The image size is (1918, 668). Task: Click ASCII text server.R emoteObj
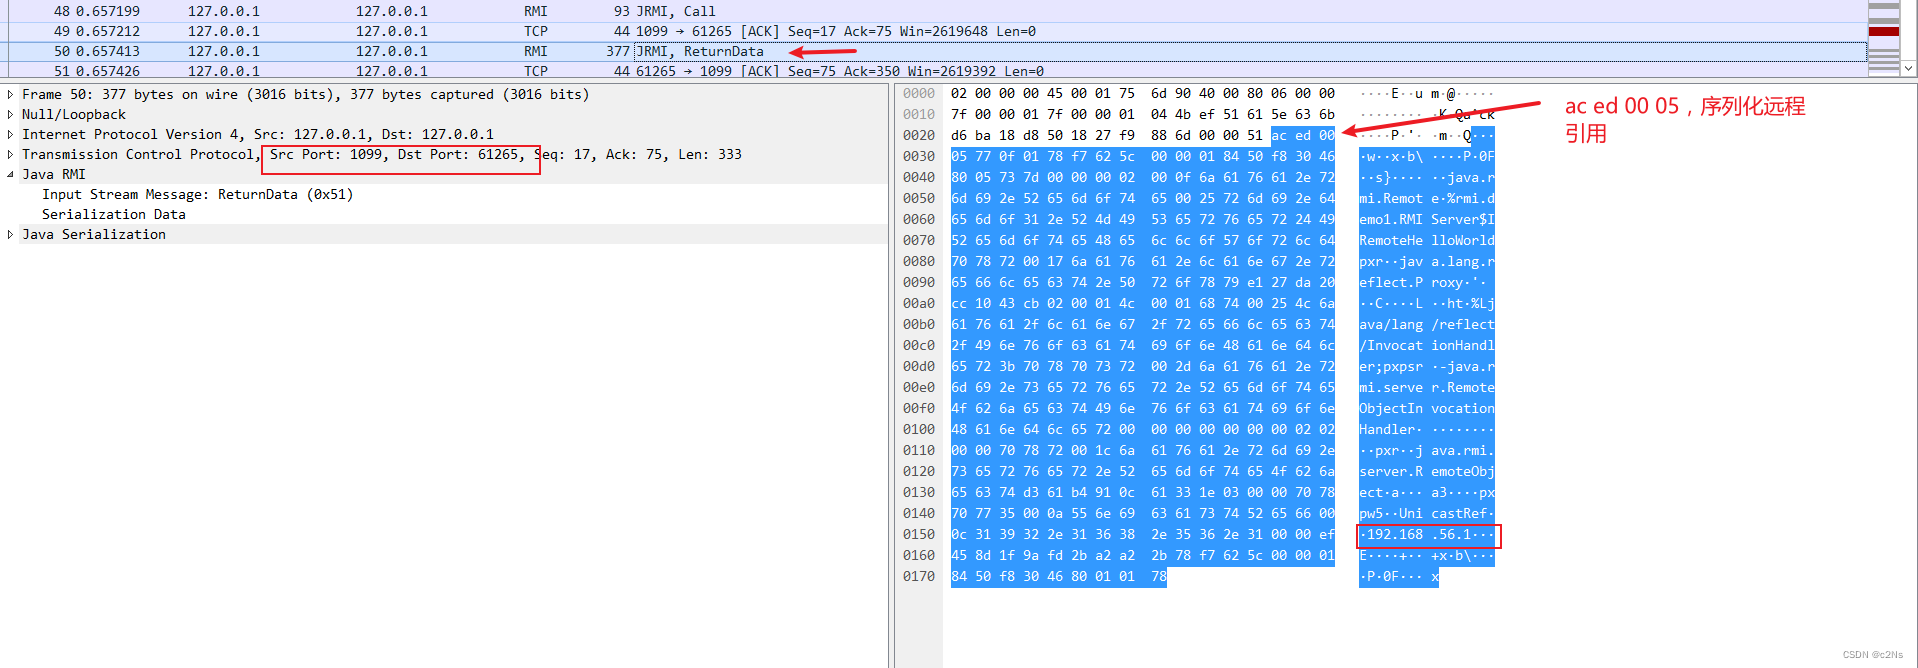coord(1427,471)
